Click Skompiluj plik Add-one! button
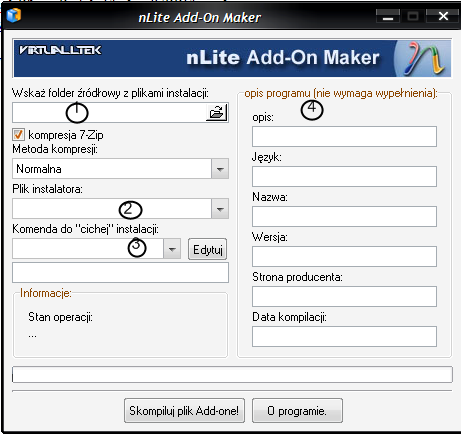 tap(184, 411)
